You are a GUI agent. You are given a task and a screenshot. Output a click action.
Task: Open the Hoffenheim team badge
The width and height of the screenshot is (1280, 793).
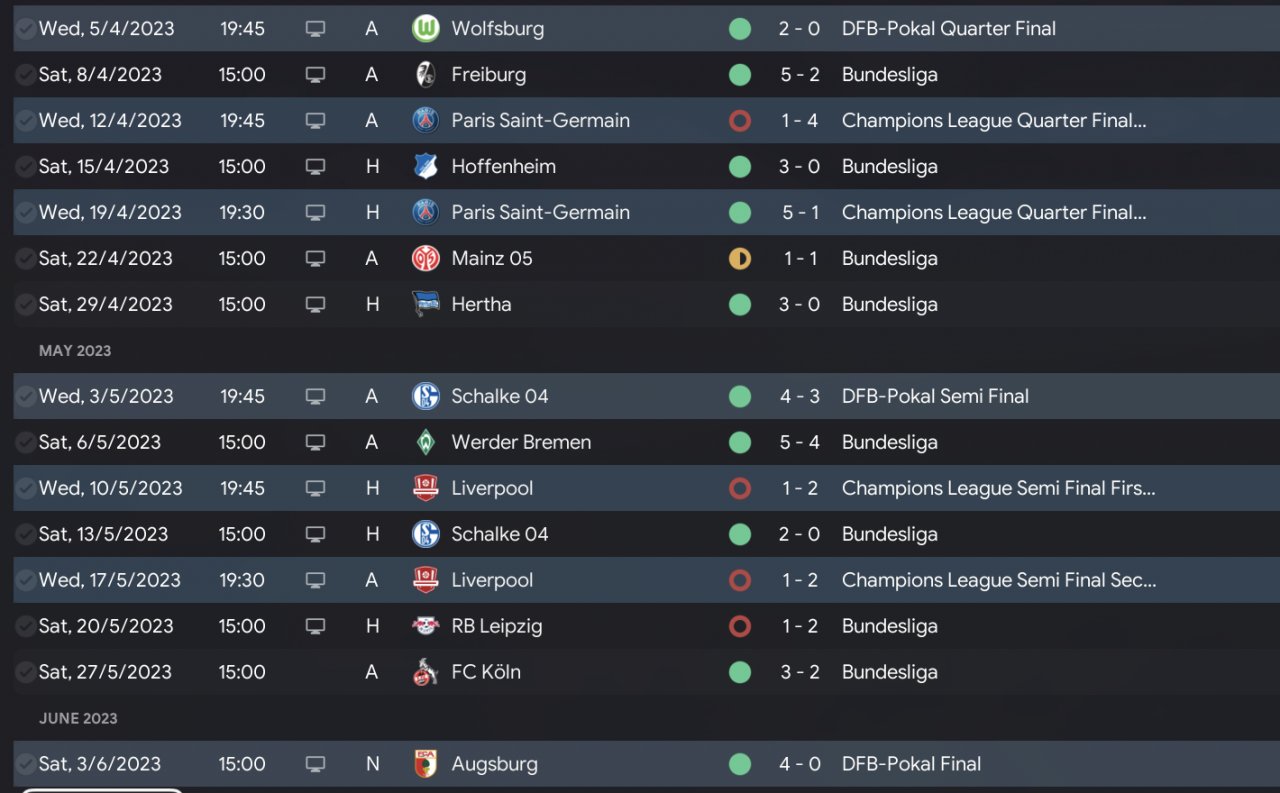point(426,167)
